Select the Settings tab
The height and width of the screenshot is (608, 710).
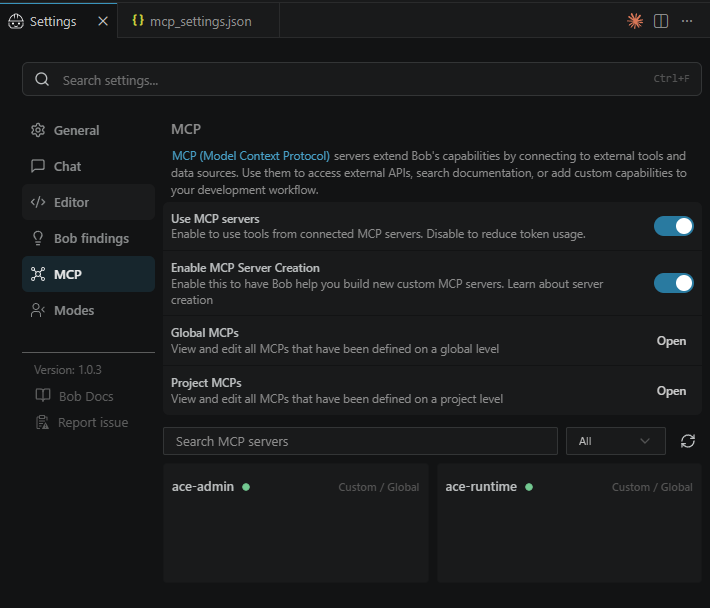(x=58, y=21)
